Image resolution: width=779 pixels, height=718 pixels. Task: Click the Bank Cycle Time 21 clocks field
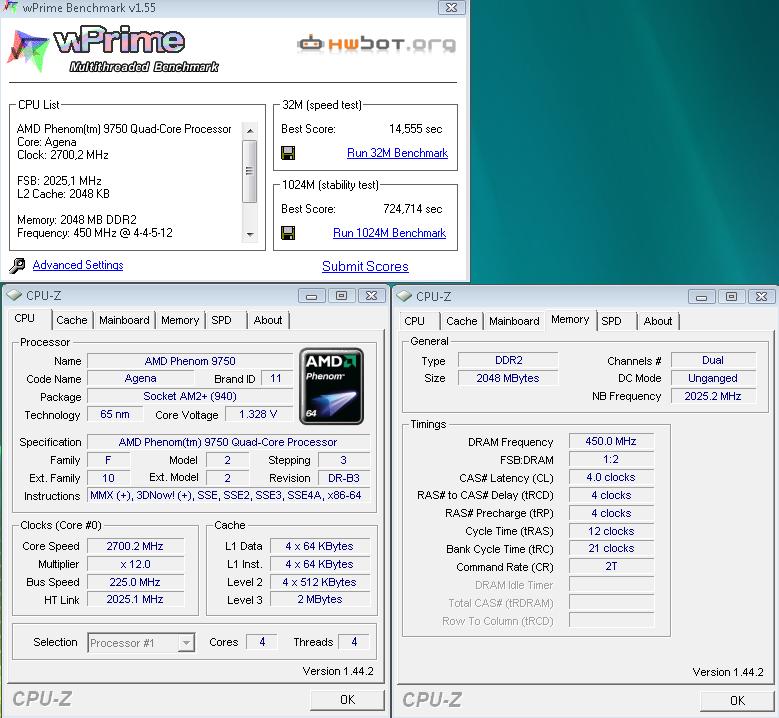(611, 549)
